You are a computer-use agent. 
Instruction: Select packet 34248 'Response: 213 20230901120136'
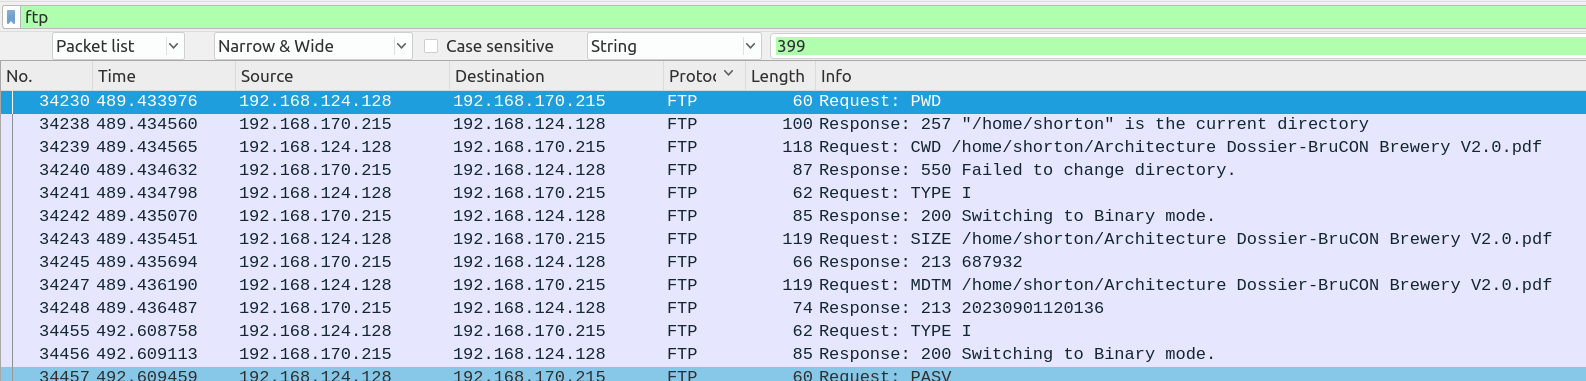[793, 308]
